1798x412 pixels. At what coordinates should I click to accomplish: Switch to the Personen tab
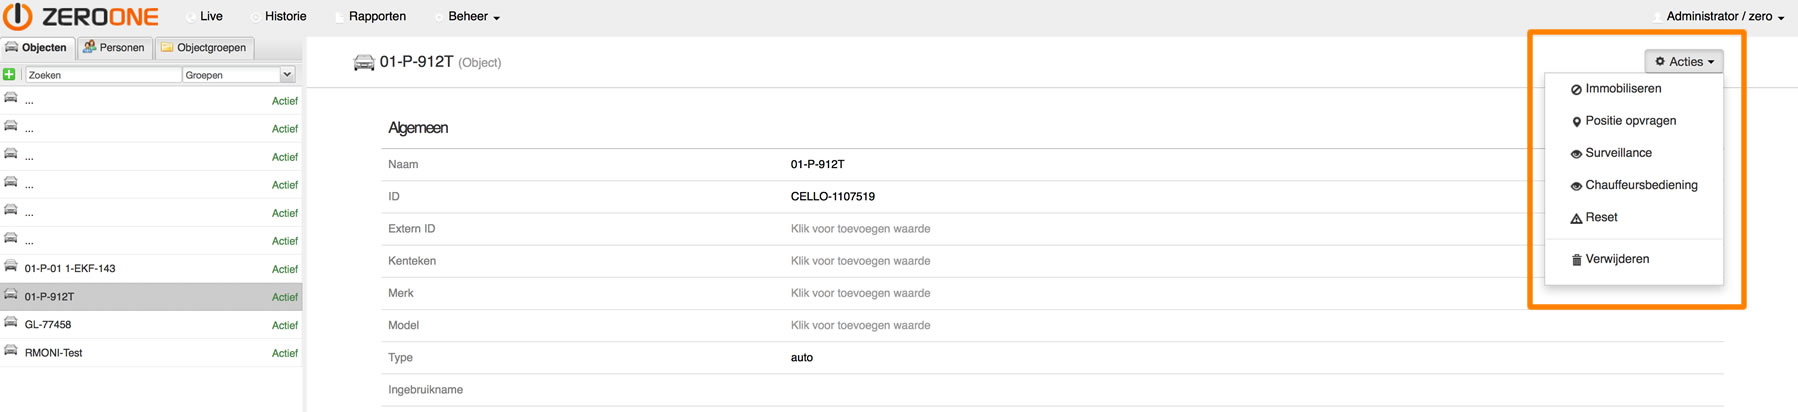tap(114, 47)
